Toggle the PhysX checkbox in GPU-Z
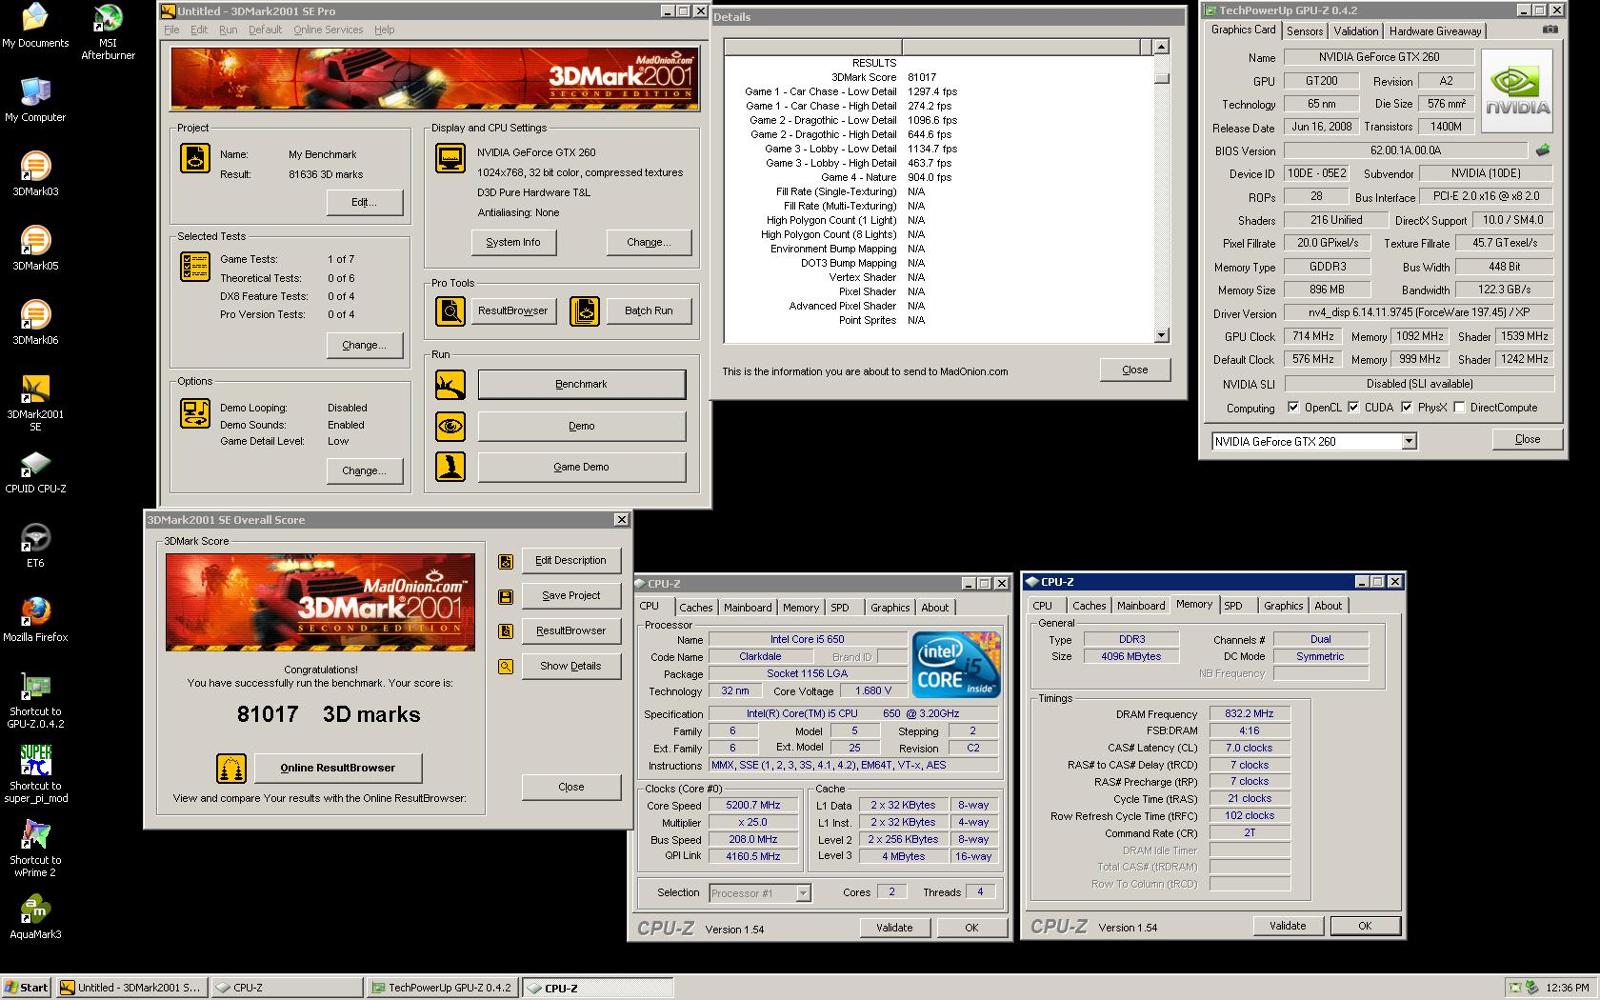The height and width of the screenshot is (1000, 1600). pos(1407,407)
